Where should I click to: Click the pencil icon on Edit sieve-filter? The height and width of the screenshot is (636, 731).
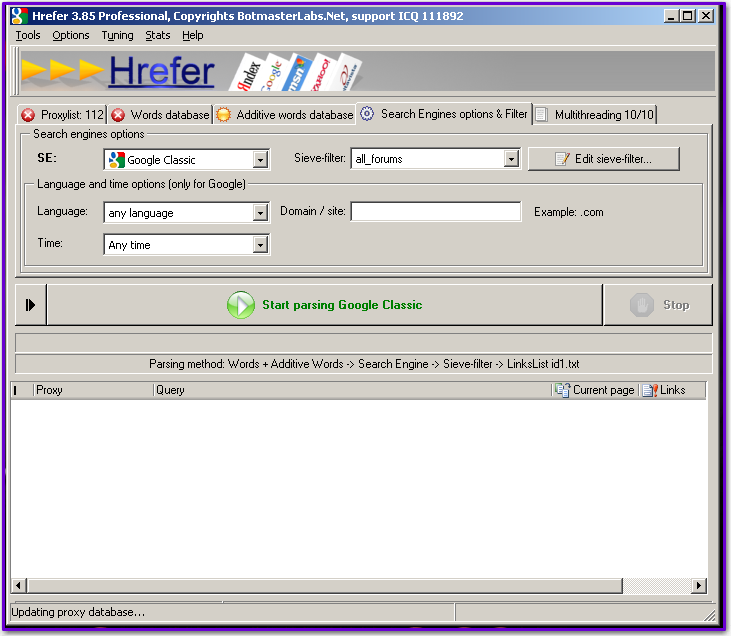563,159
